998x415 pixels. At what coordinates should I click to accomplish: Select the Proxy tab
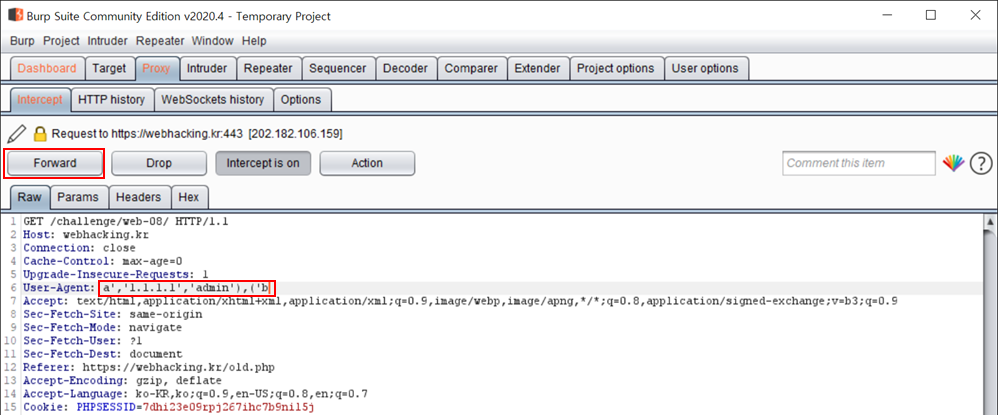[157, 69]
